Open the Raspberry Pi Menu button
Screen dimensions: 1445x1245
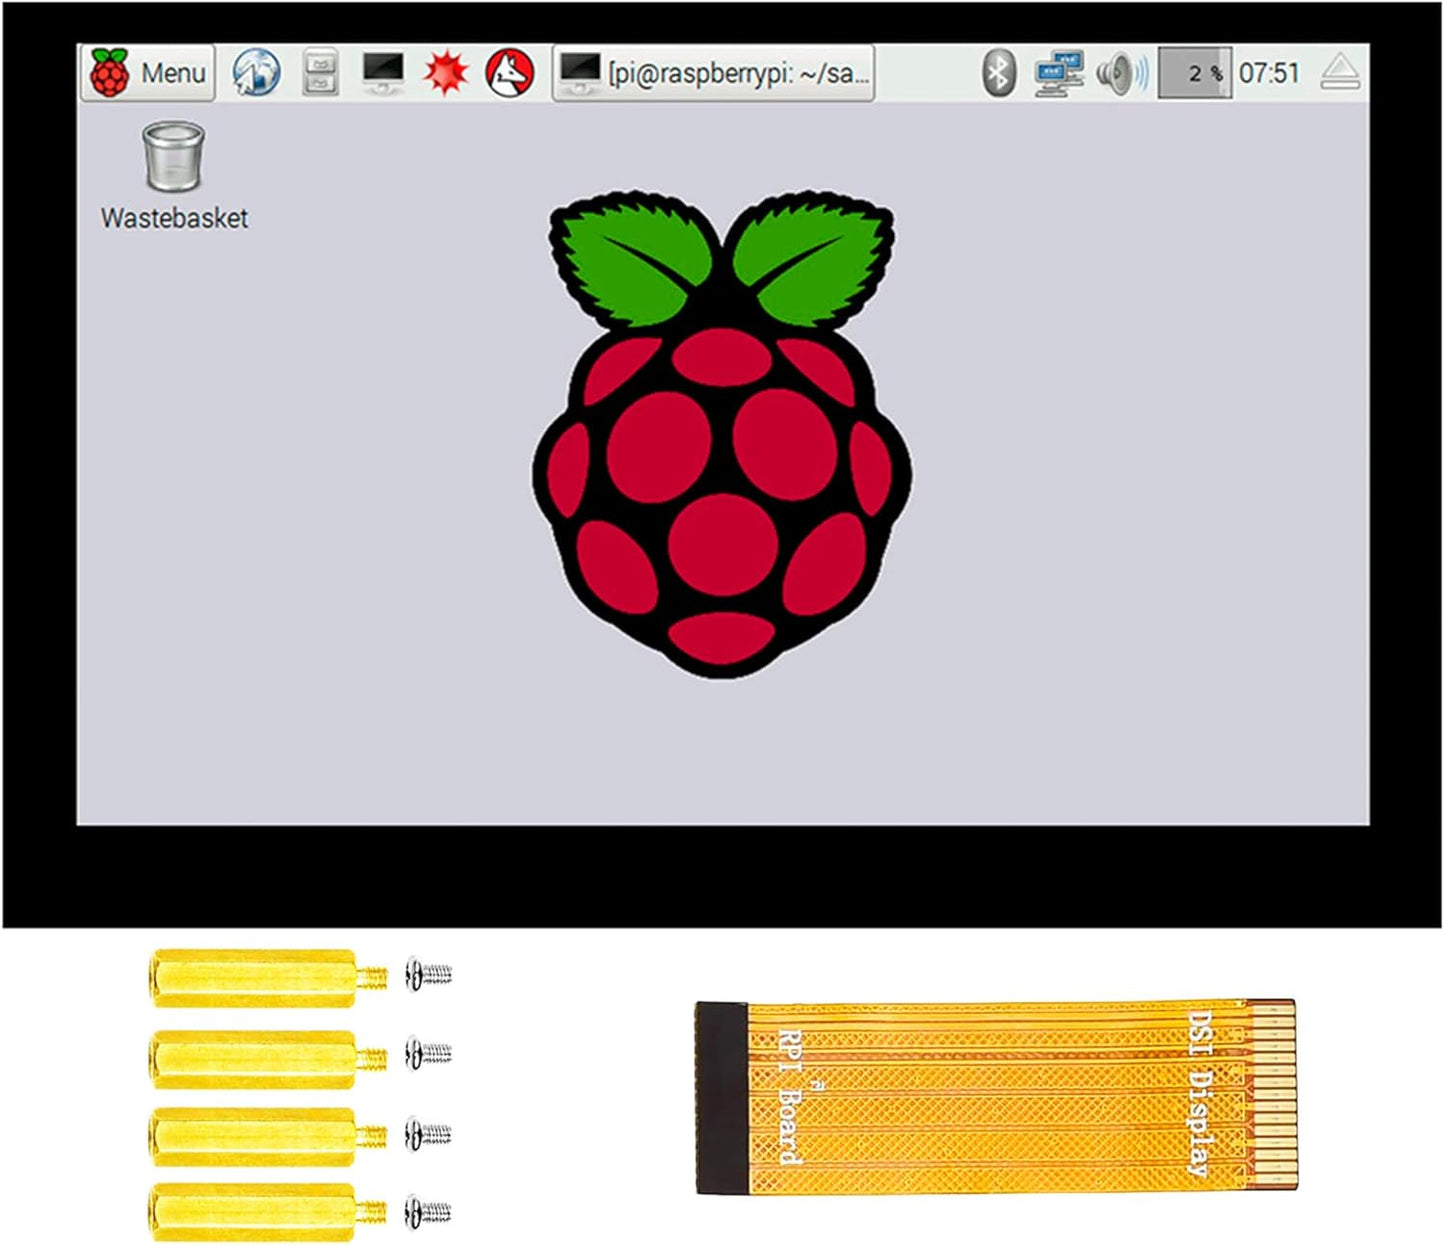[148, 73]
